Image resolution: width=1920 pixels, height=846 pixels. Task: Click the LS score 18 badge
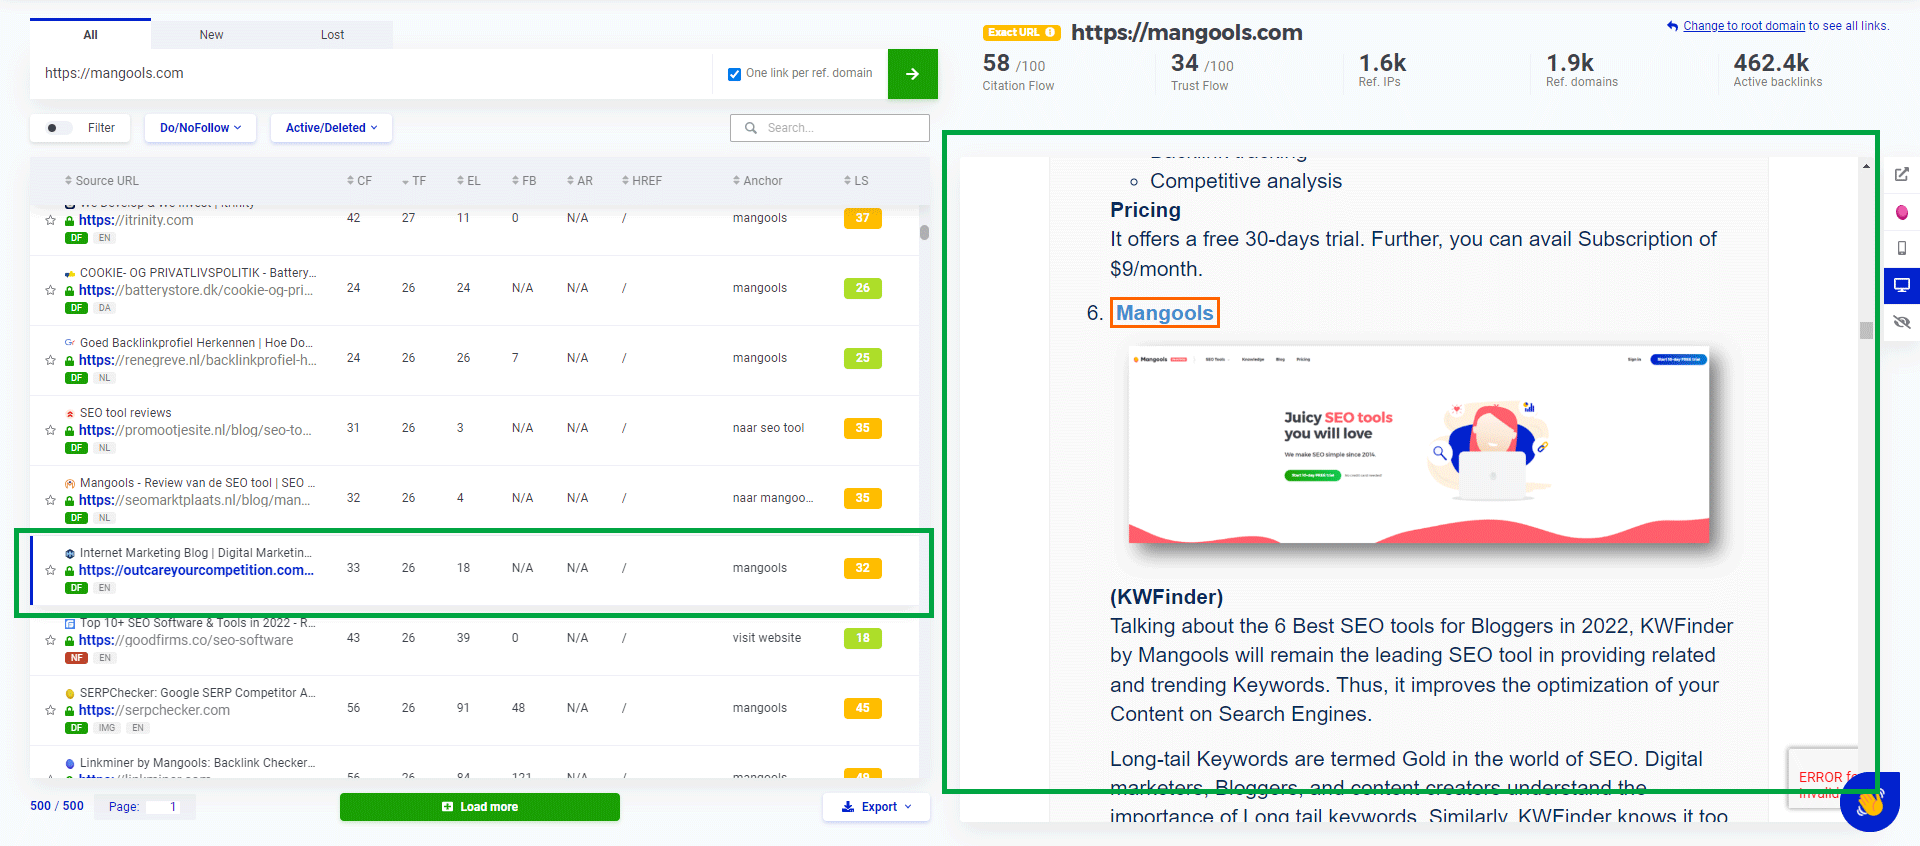pyautogui.click(x=862, y=638)
